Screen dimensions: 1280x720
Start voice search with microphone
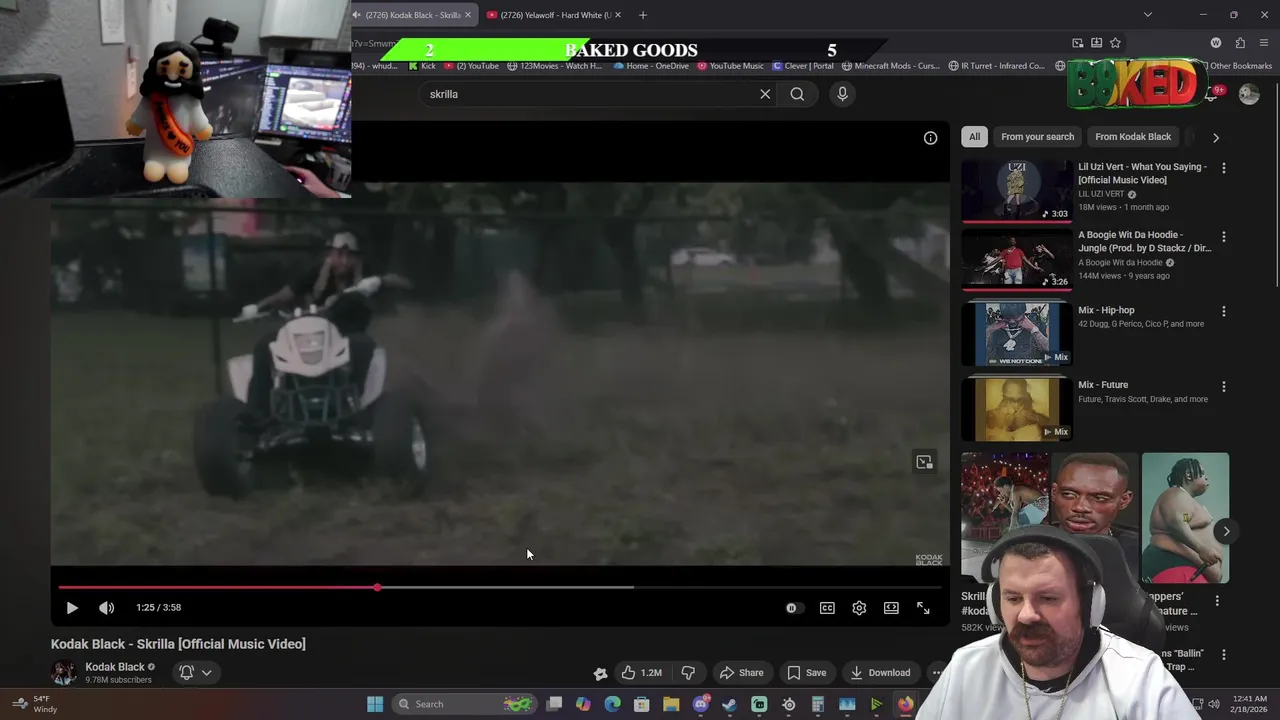[x=842, y=94]
